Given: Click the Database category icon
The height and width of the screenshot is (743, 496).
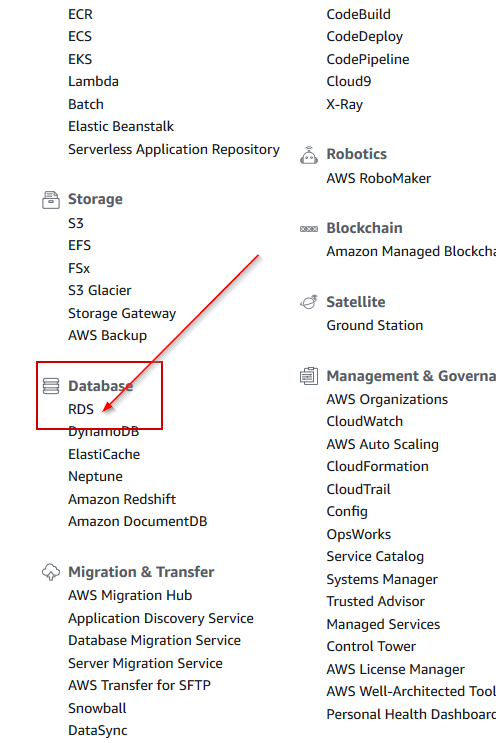Looking at the screenshot, I should (51, 386).
